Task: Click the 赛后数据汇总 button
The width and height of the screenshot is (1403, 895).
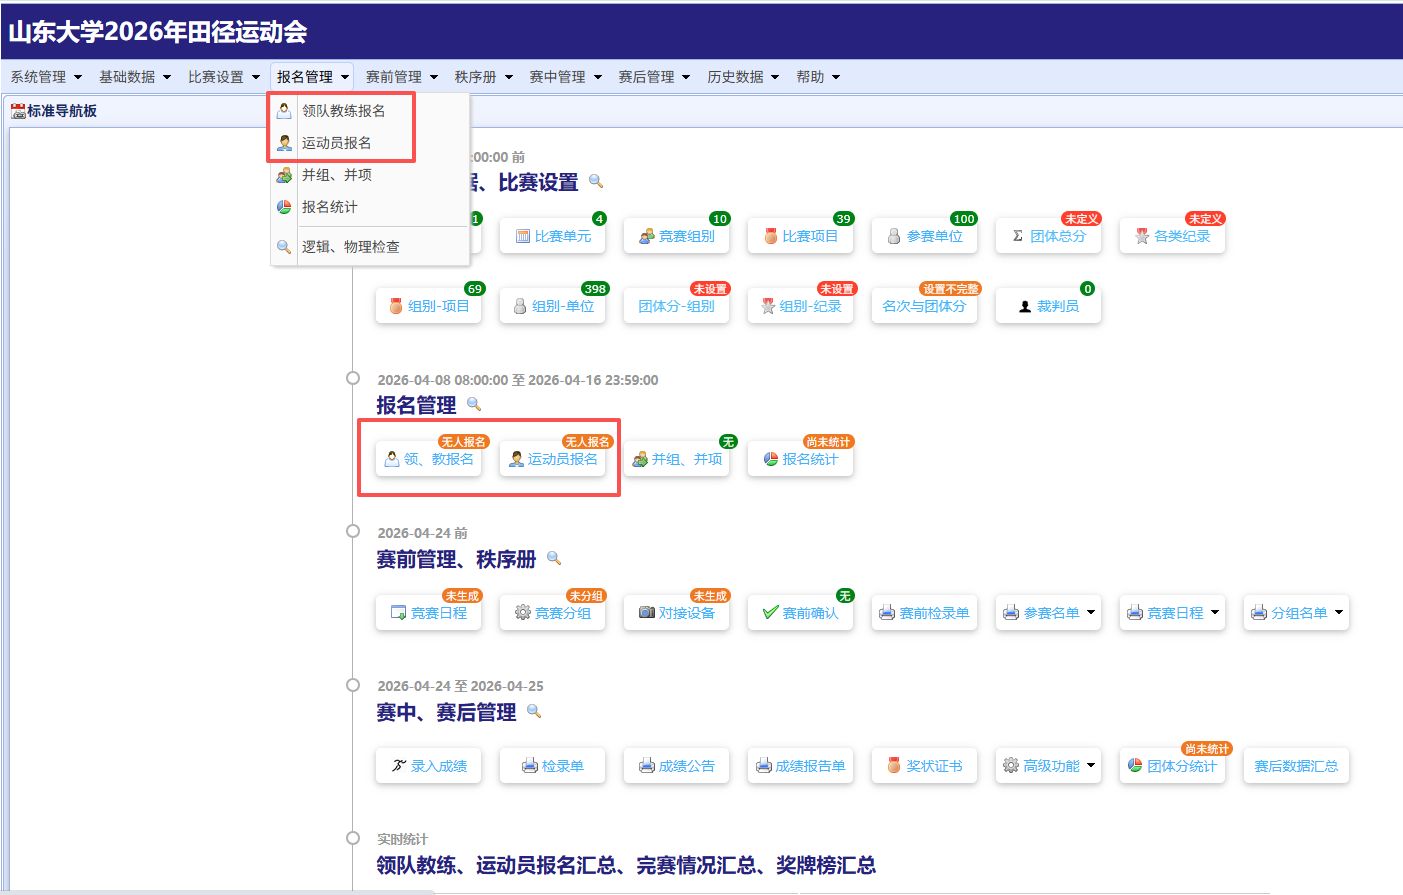Action: 1296,766
